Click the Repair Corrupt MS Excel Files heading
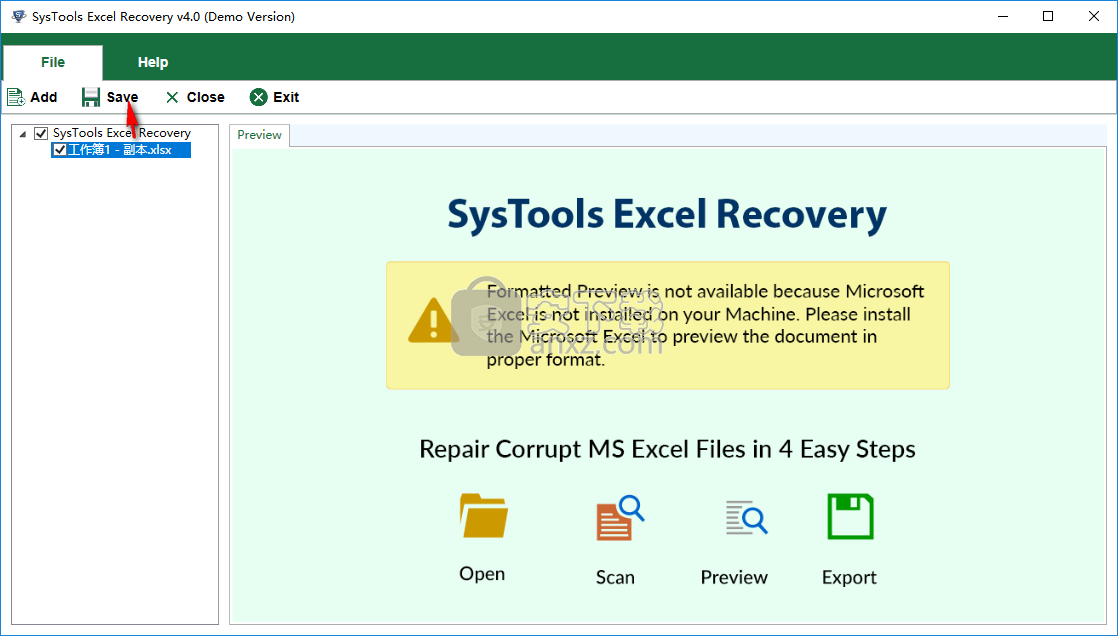This screenshot has width=1118, height=636. pos(667,449)
